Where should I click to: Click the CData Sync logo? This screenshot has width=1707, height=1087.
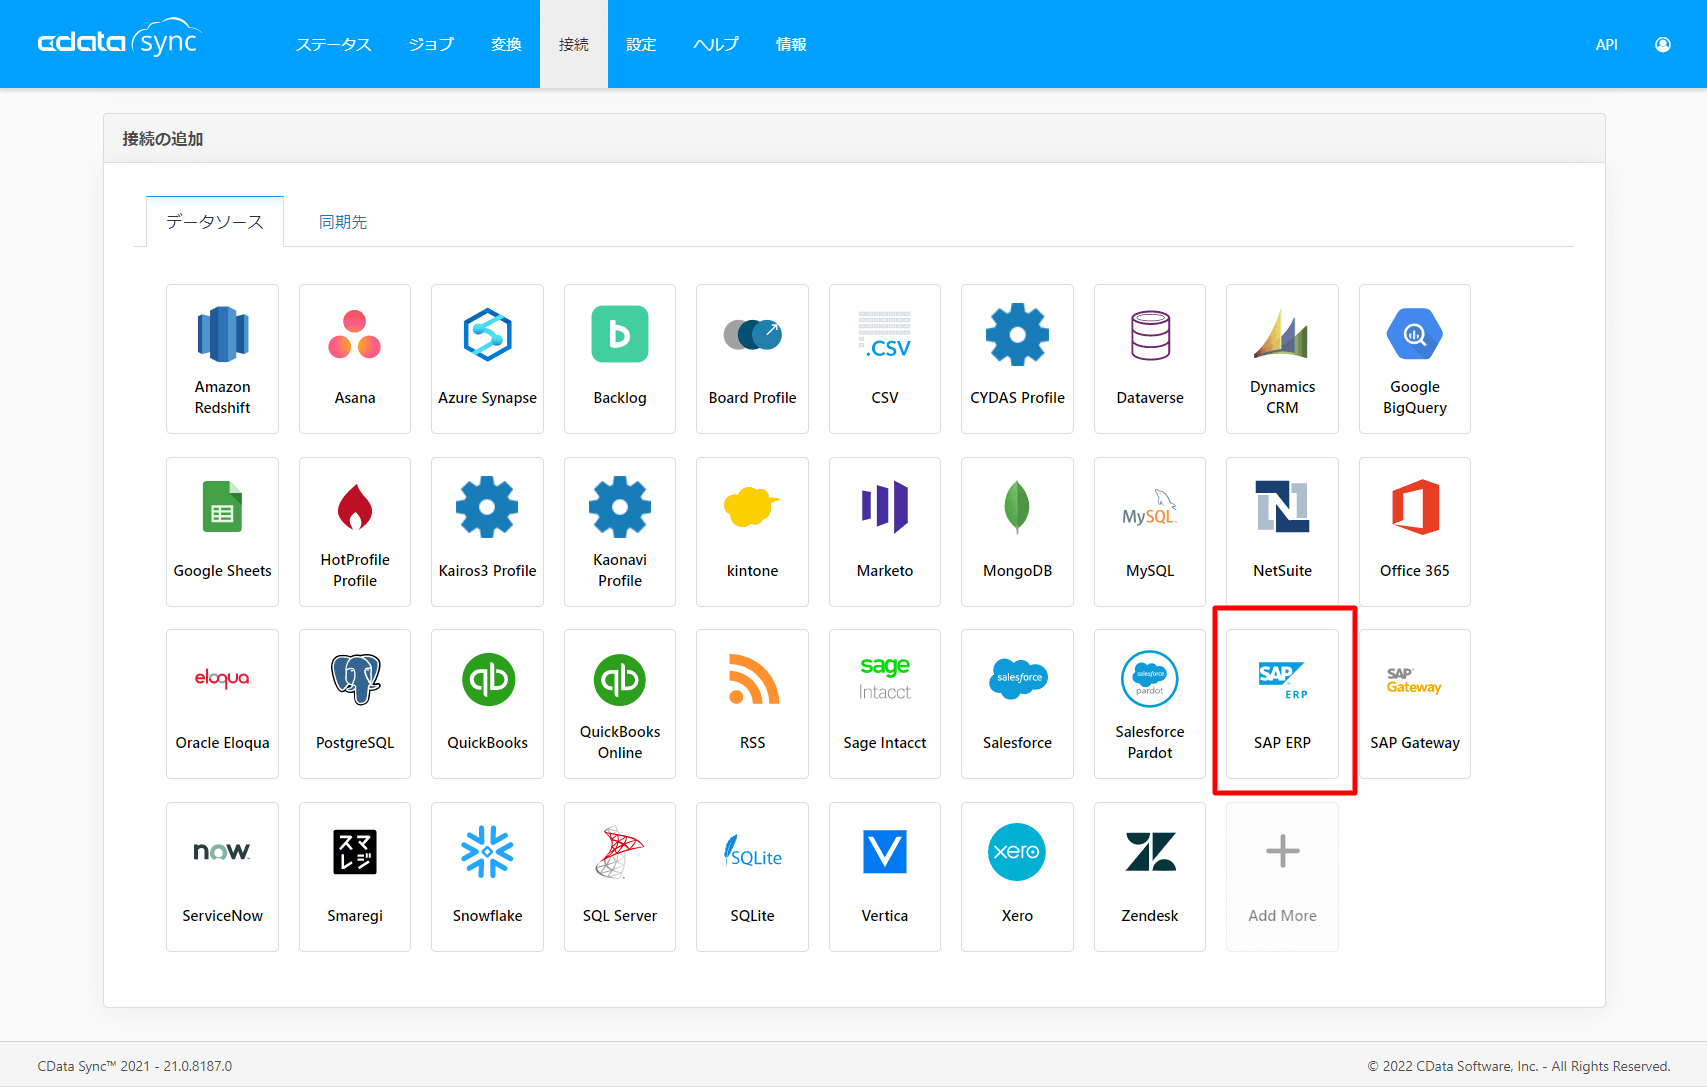coord(119,38)
